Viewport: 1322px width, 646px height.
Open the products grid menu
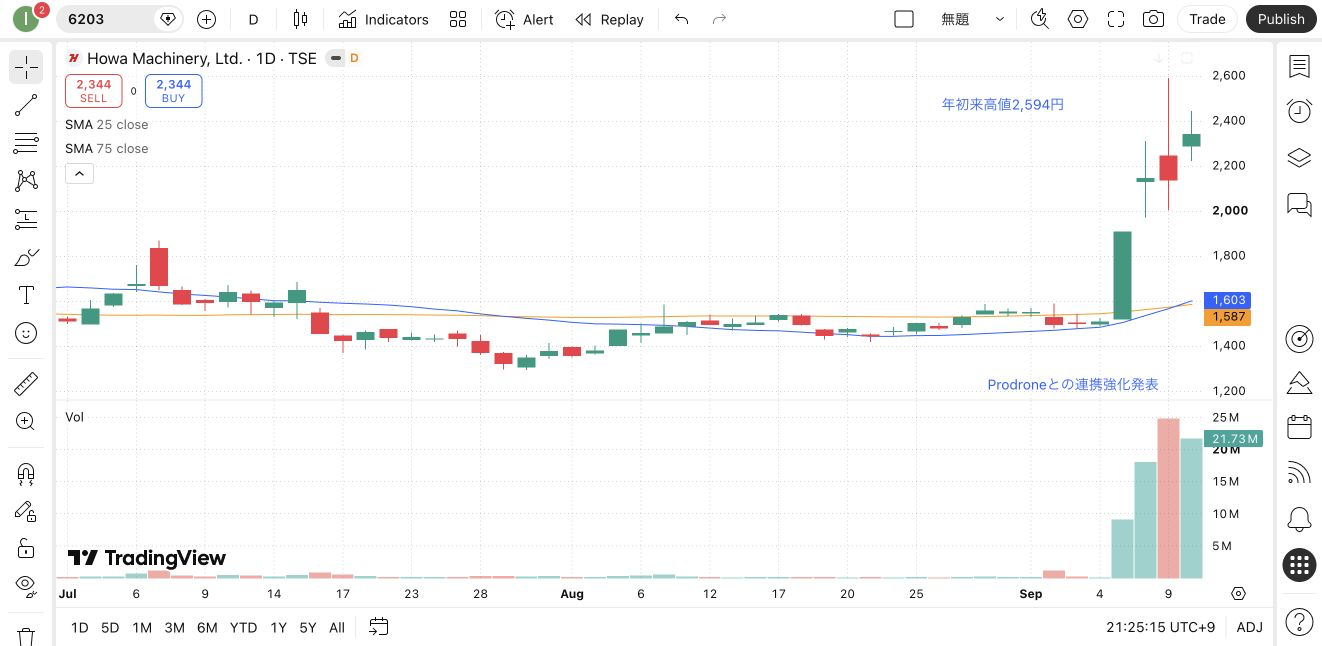click(1299, 565)
